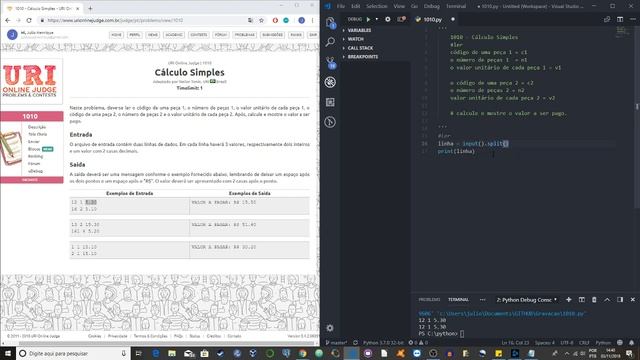This screenshot has width=640, height=360.
Task: Expand the WATCH section
Action: point(356,39)
